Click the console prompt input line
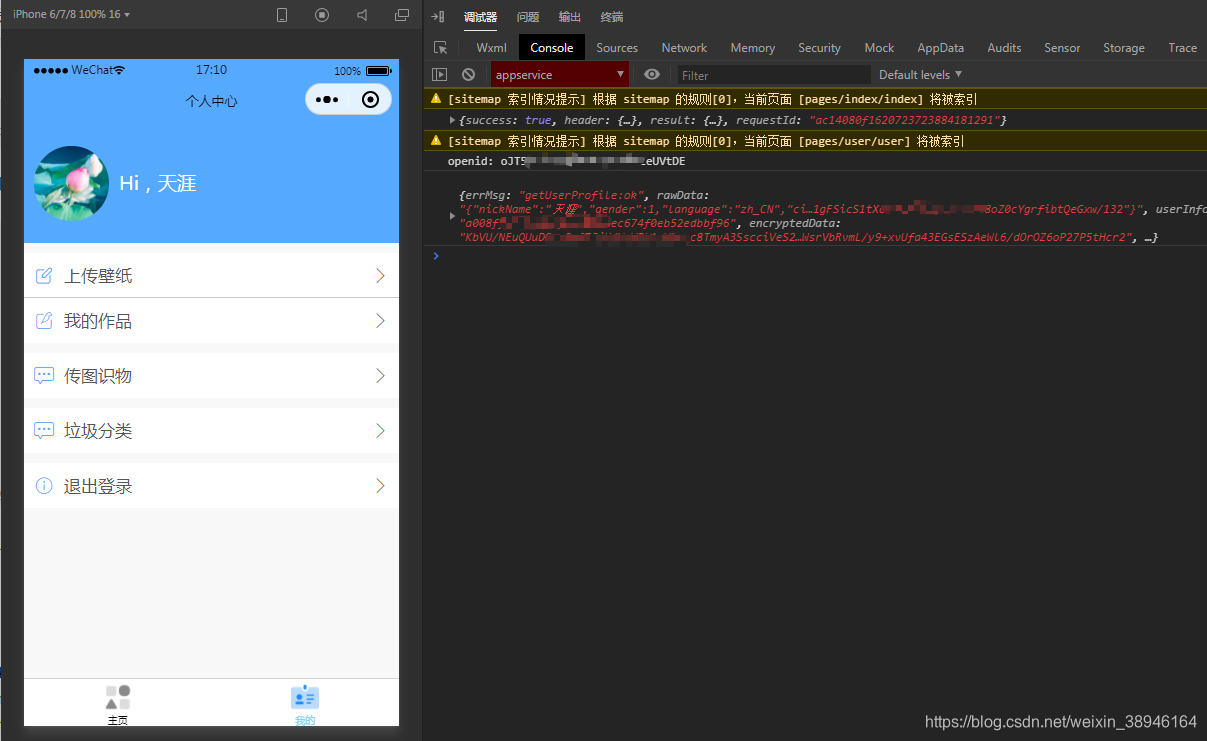 815,257
